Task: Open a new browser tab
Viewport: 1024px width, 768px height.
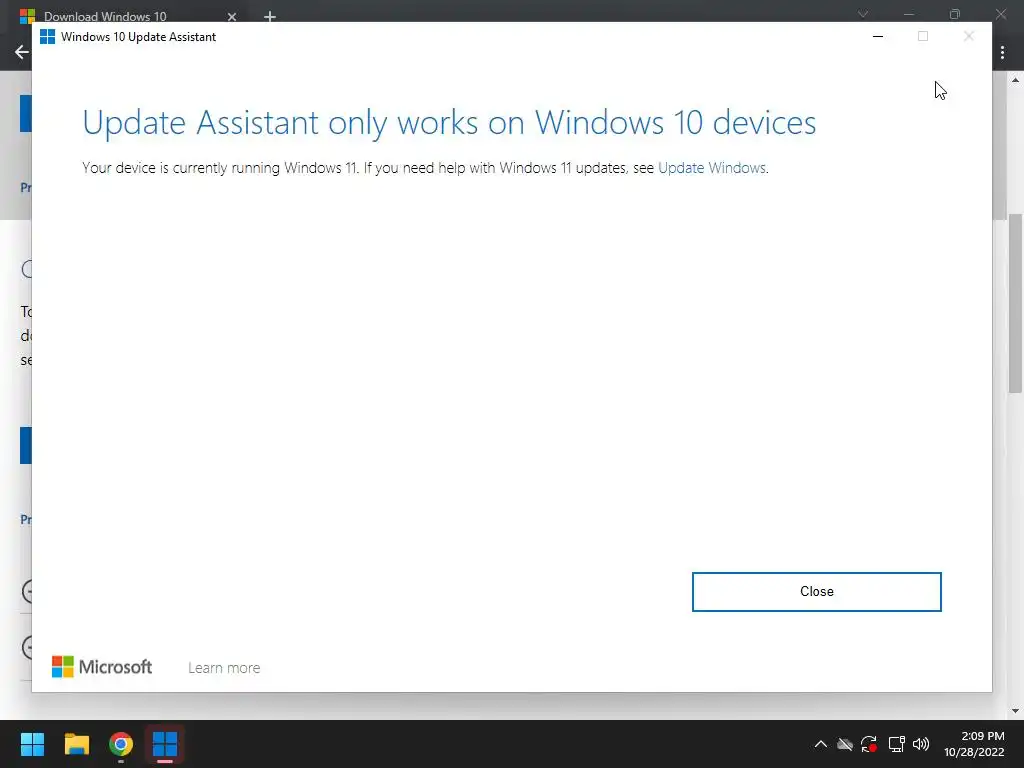Action: [270, 16]
